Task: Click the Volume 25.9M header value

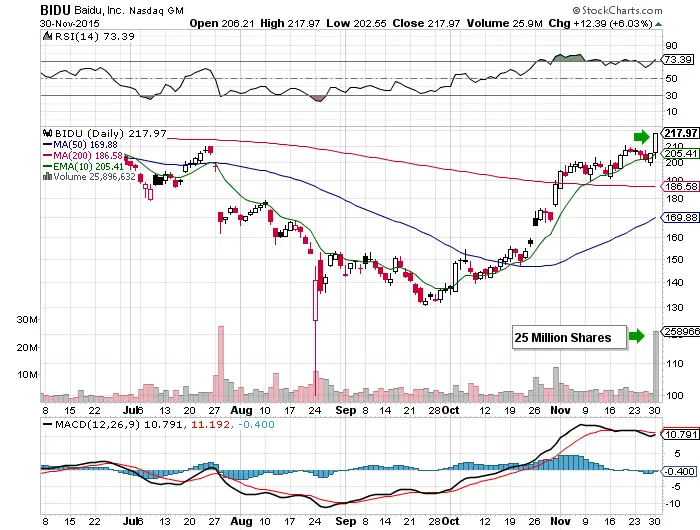Action: pos(504,24)
